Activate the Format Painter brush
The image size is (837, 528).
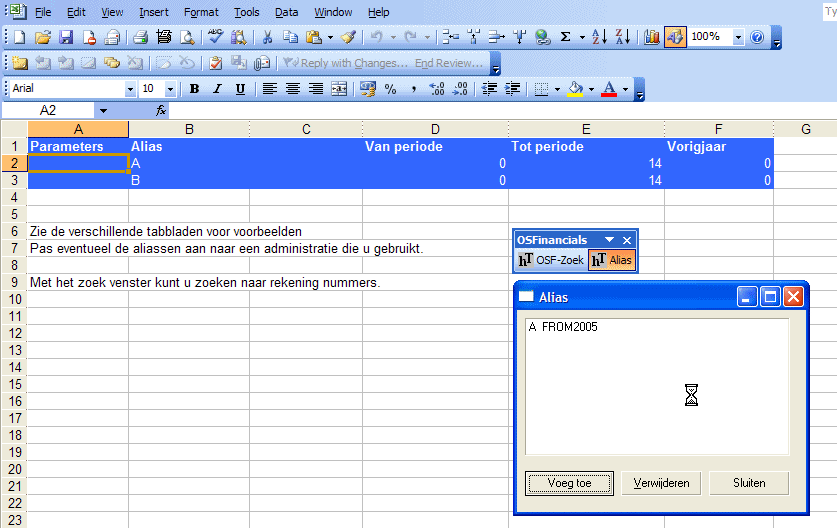pyautogui.click(x=348, y=37)
